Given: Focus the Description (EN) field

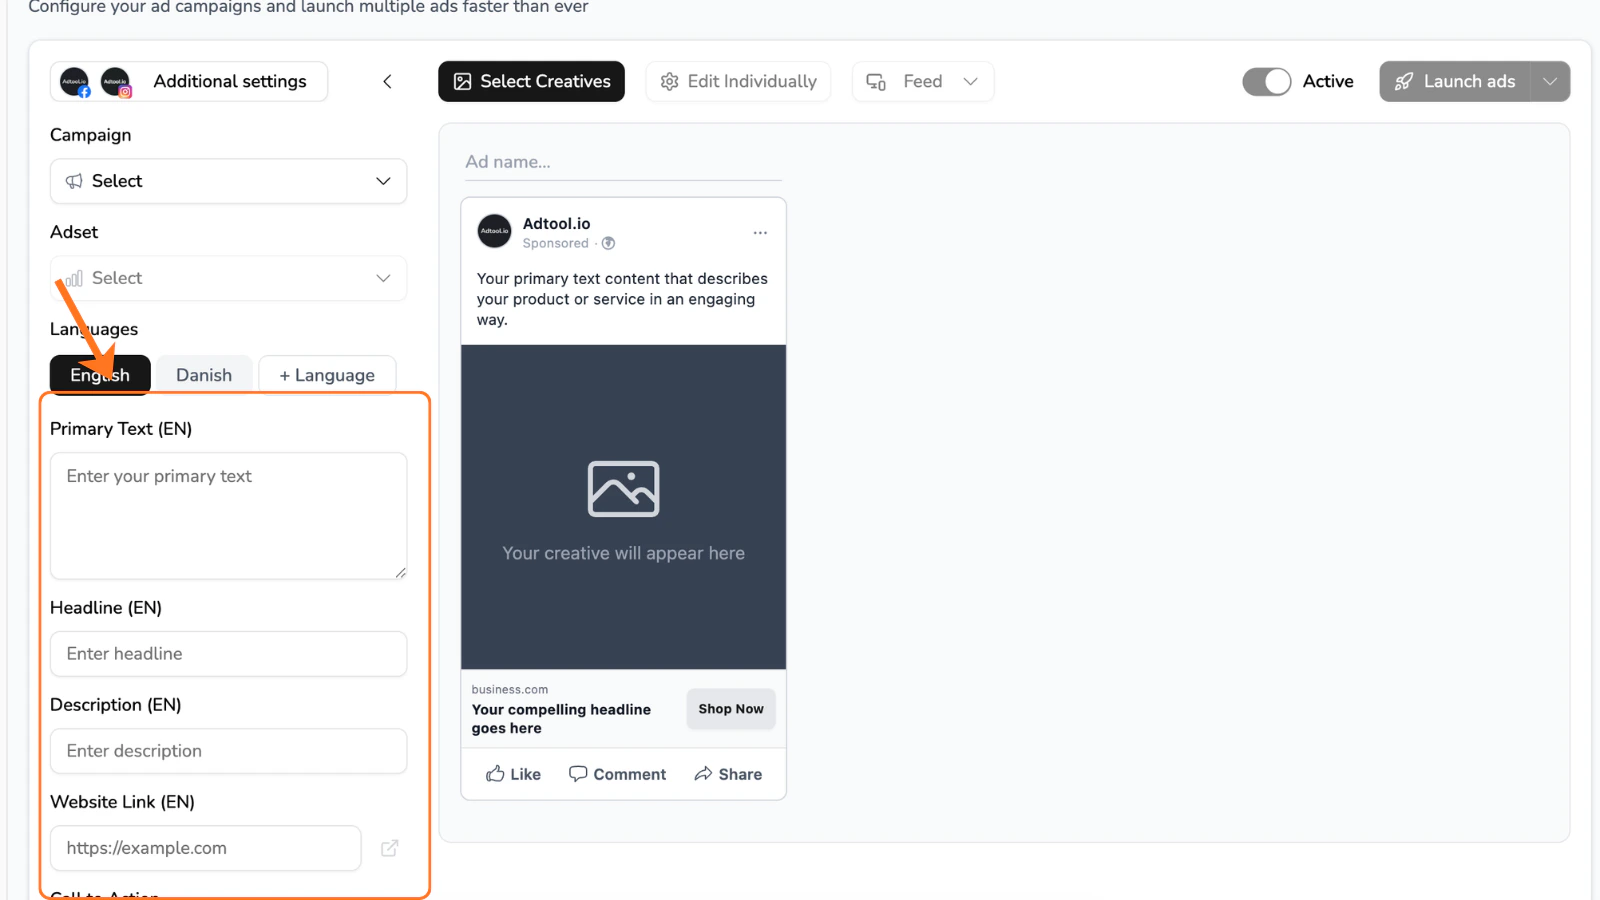Looking at the screenshot, I should tap(228, 751).
